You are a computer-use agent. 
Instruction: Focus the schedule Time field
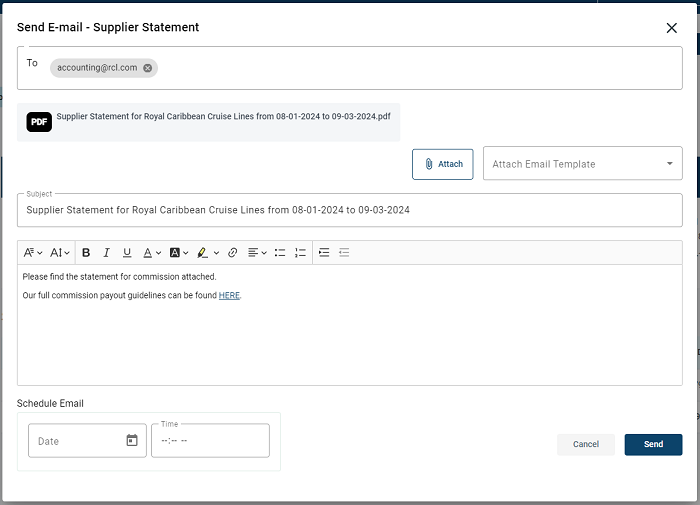[x=210, y=441]
